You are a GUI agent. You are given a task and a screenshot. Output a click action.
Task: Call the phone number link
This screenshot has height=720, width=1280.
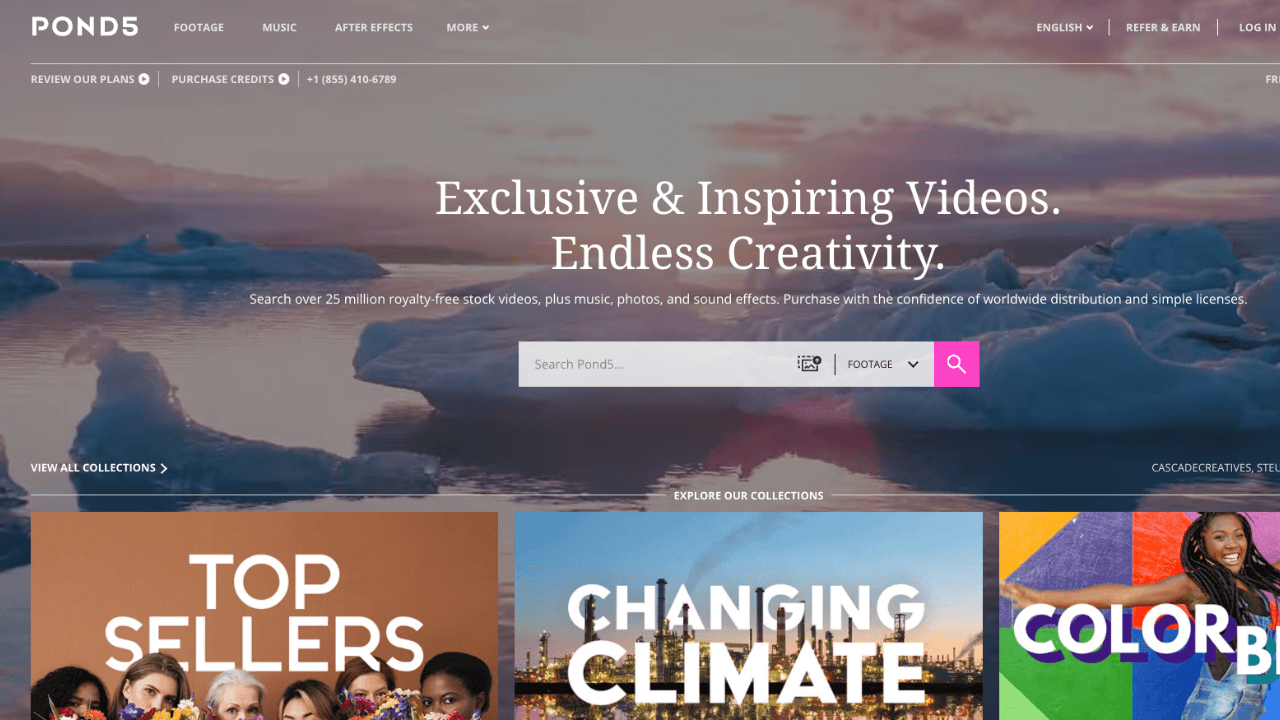tap(351, 79)
